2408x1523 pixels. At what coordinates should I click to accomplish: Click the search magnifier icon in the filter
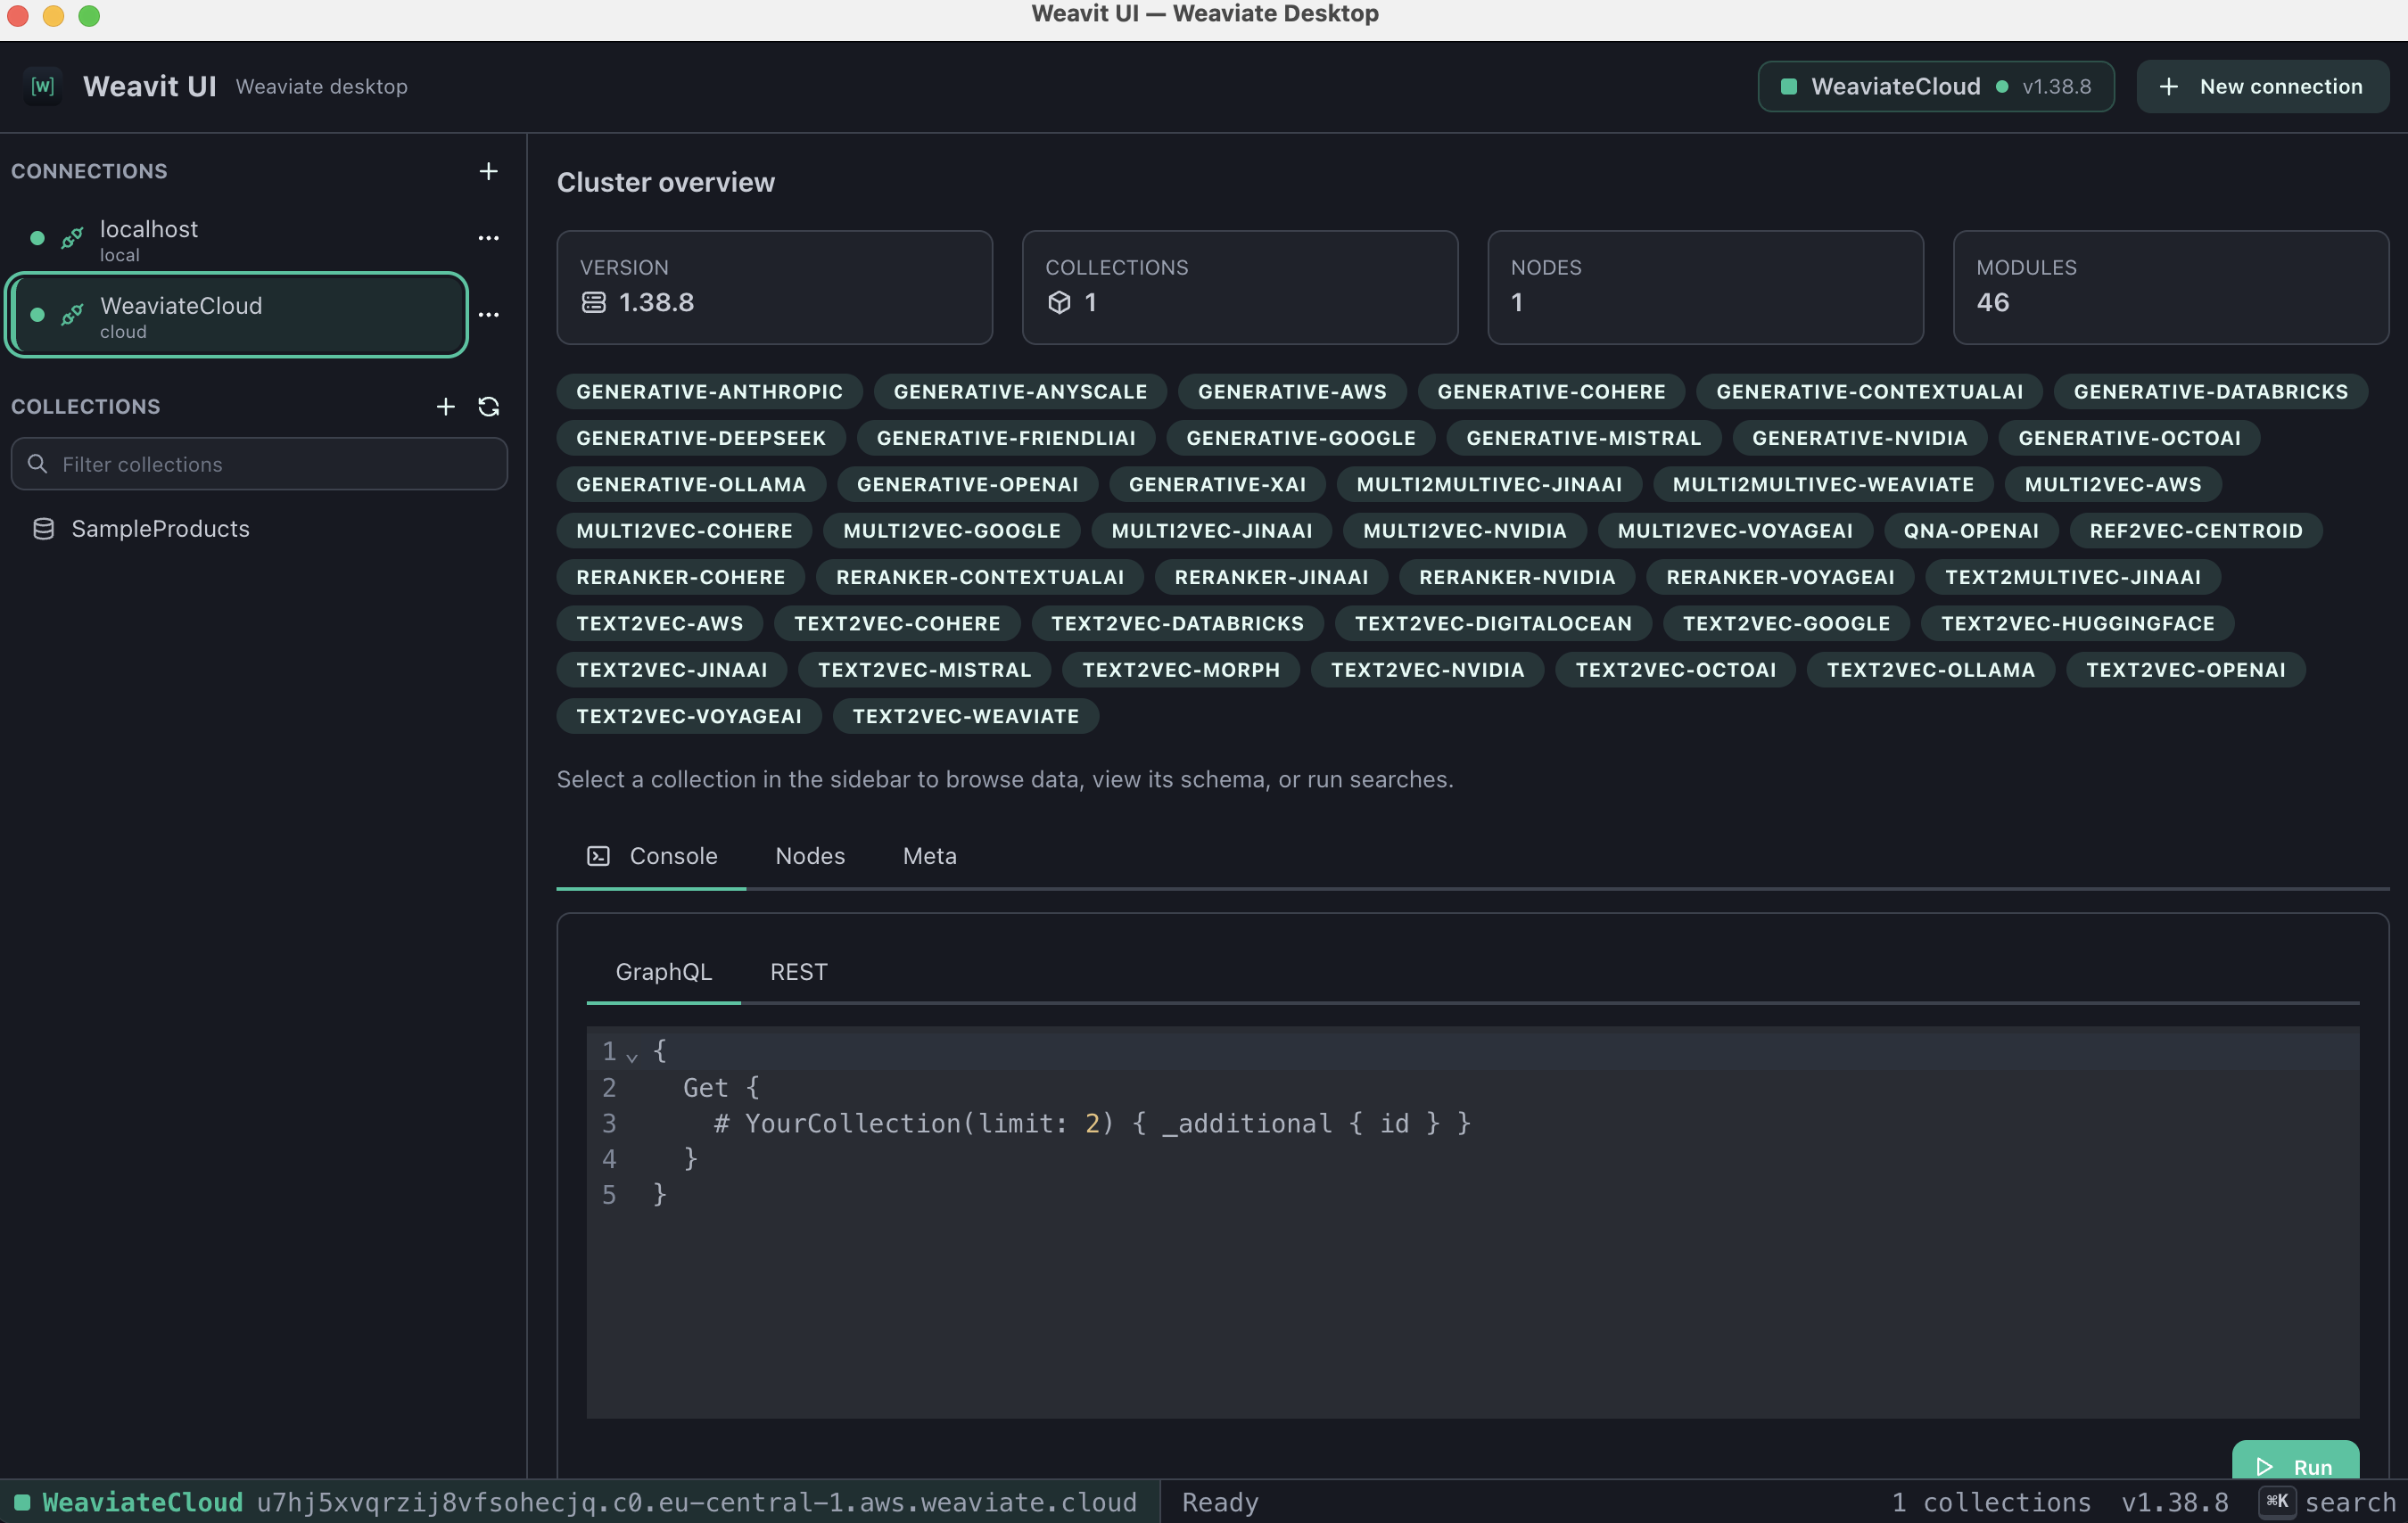point(37,463)
